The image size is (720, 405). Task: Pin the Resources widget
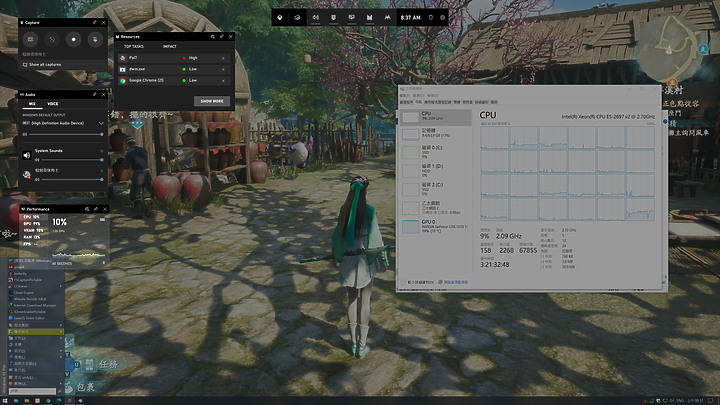point(222,37)
